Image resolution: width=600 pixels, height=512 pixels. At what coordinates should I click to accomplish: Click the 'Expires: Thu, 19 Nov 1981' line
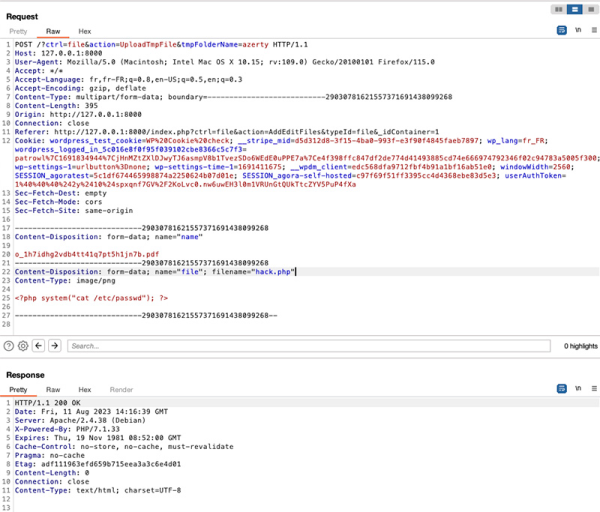(x=98, y=438)
